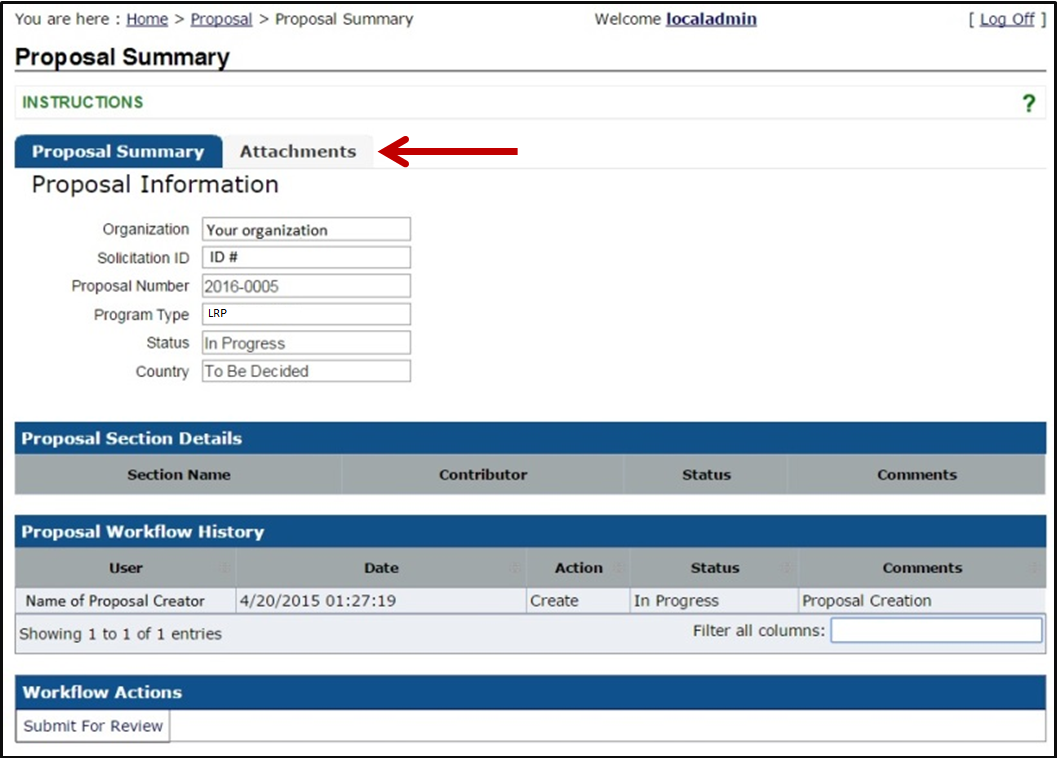Click the Status field showing In Progress
This screenshot has width=1057, height=758.
click(x=306, y=343)
